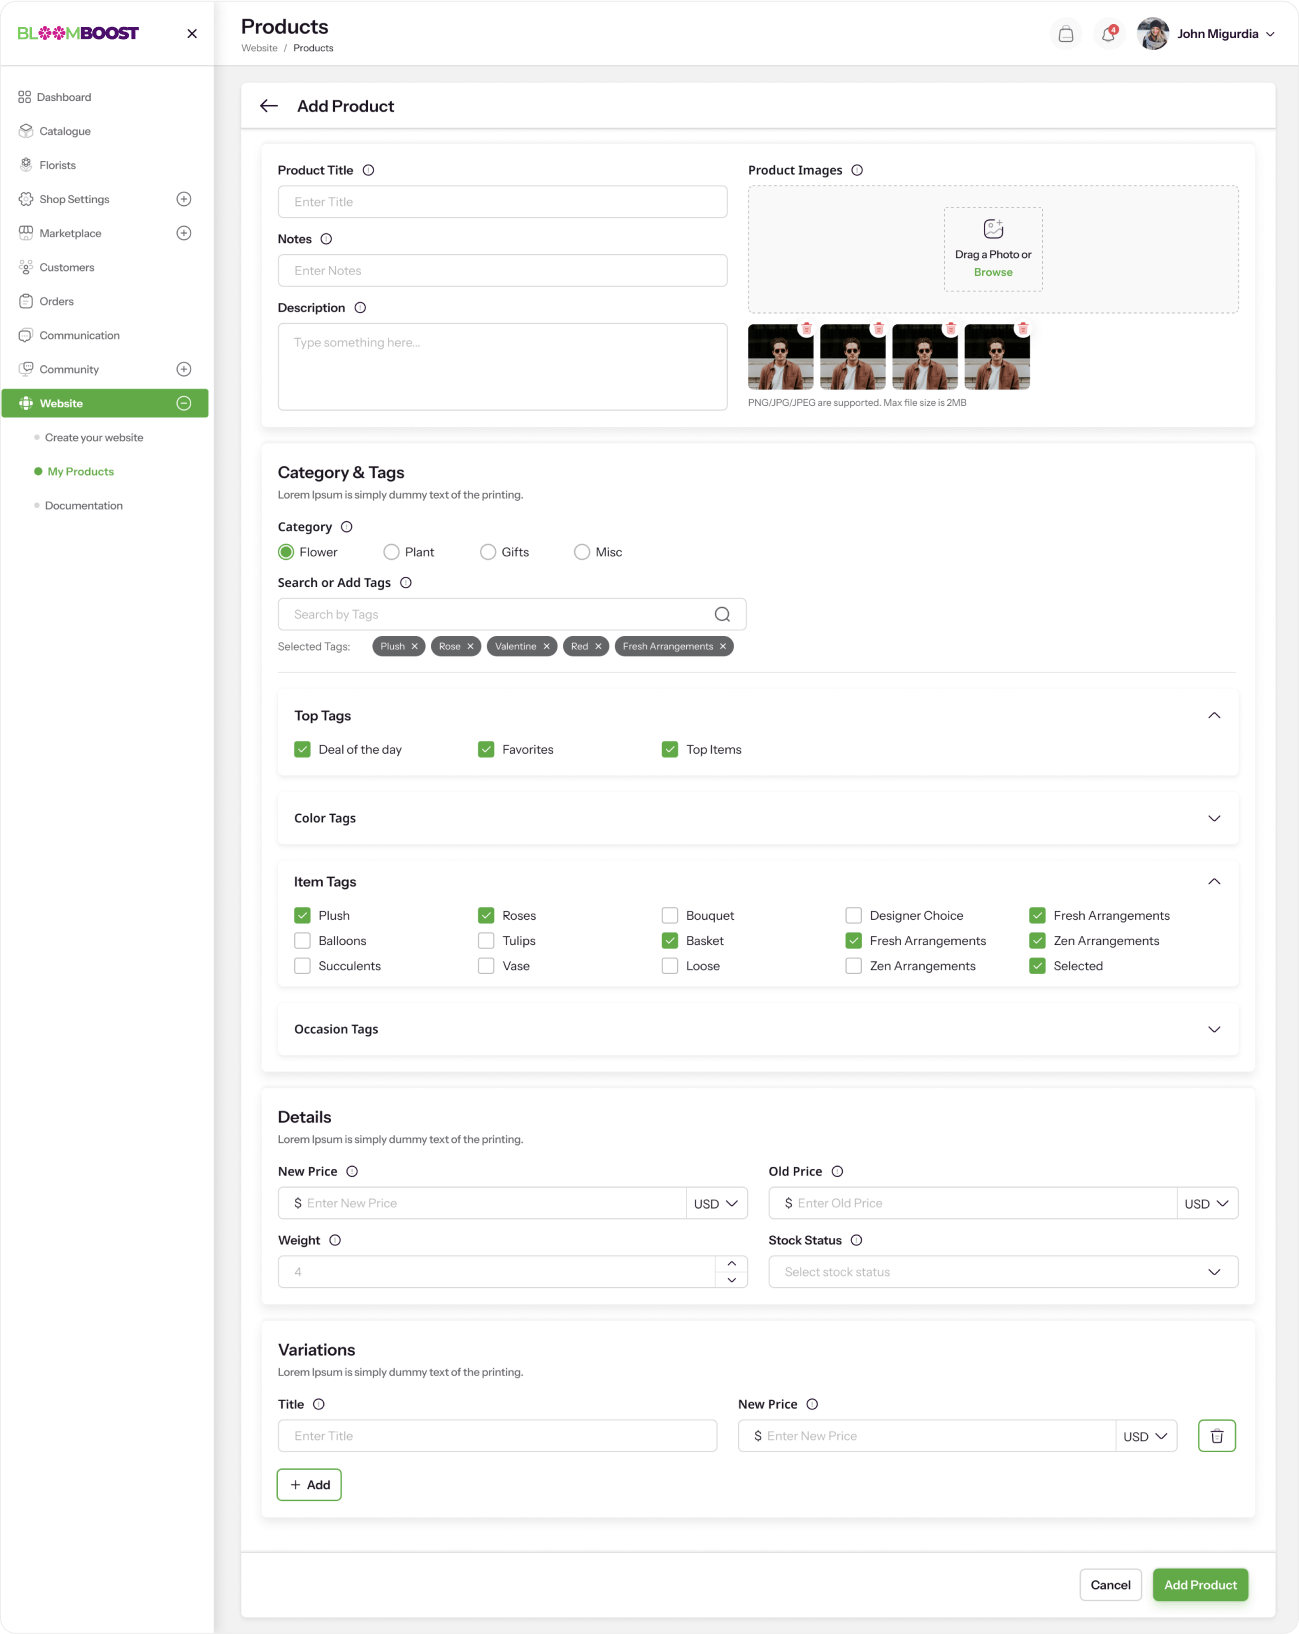Click the shopping bag icon in header
The width and height of the screenshot is (1299, 1634).
pyautogui.click(x=1066, y=34)
